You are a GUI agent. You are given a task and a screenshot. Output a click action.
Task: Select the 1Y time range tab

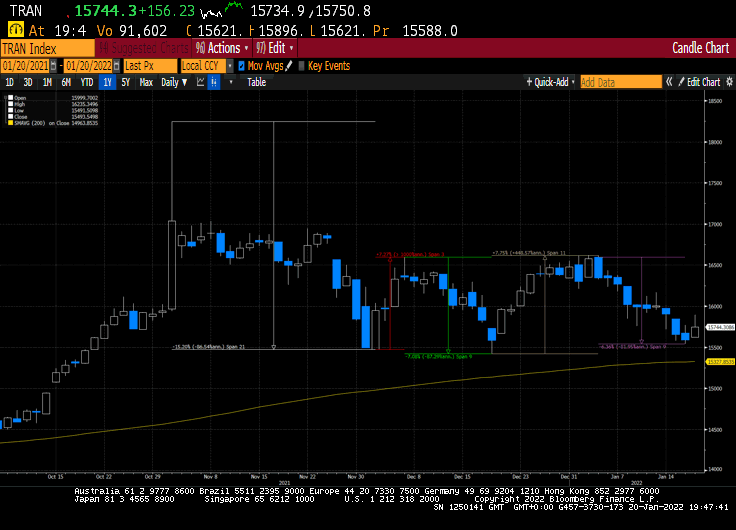pos(107,82)
